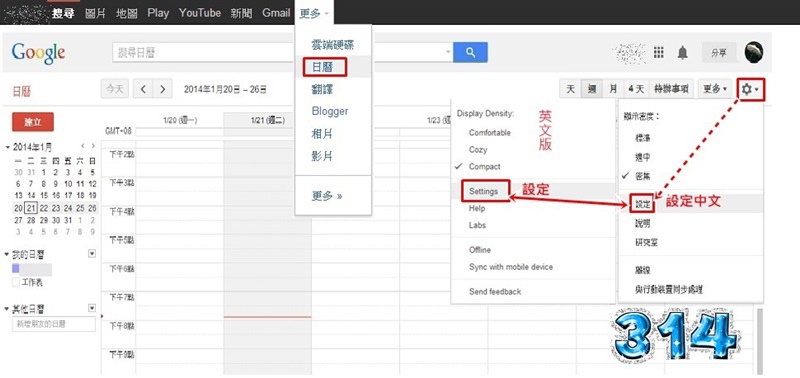Select 標準 density option
Viewport: 800px width, 378px height.
coord(642,138)
